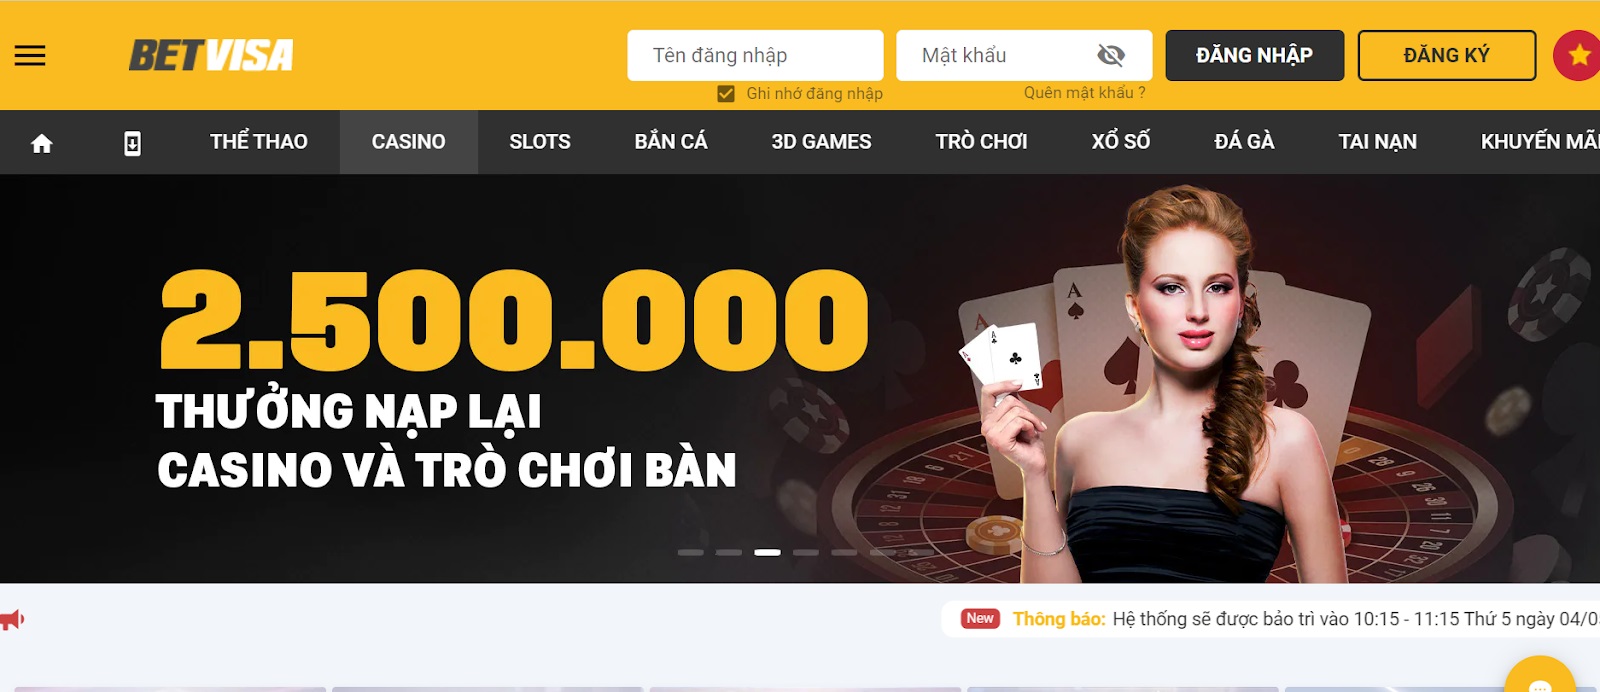
Task: Click the ĐĂNG KÝ button
Action: [1447, 55]
